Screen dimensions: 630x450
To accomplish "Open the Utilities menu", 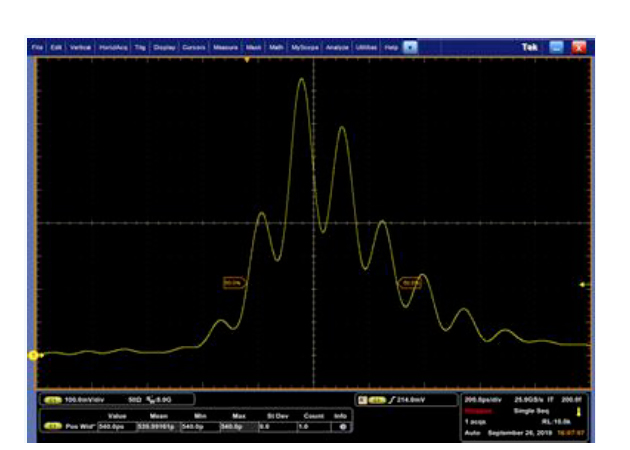I will [366, 47].
